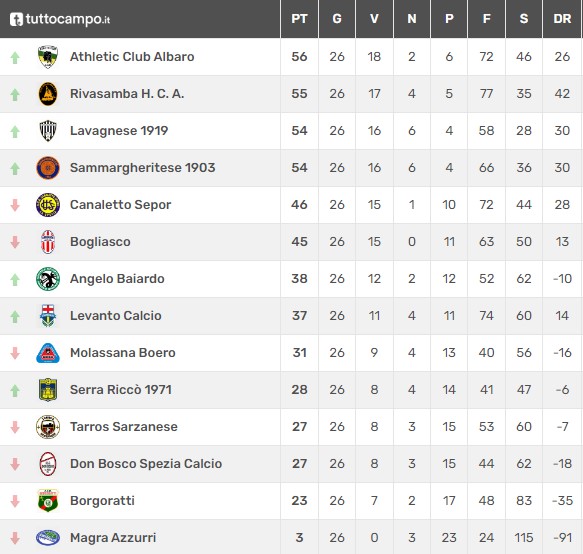Click Bogliasco red striped crest

pyautogui.click(x=48, y=242)
